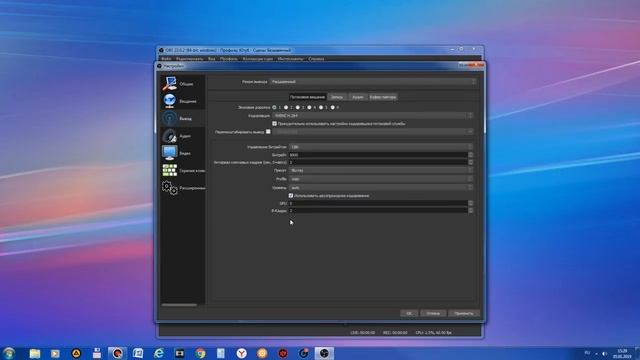This screenshot has width=640, height=360.
Task: Open File (Файл) menu in OBS window
Action: pyautogui.click(x=166, y=59)
